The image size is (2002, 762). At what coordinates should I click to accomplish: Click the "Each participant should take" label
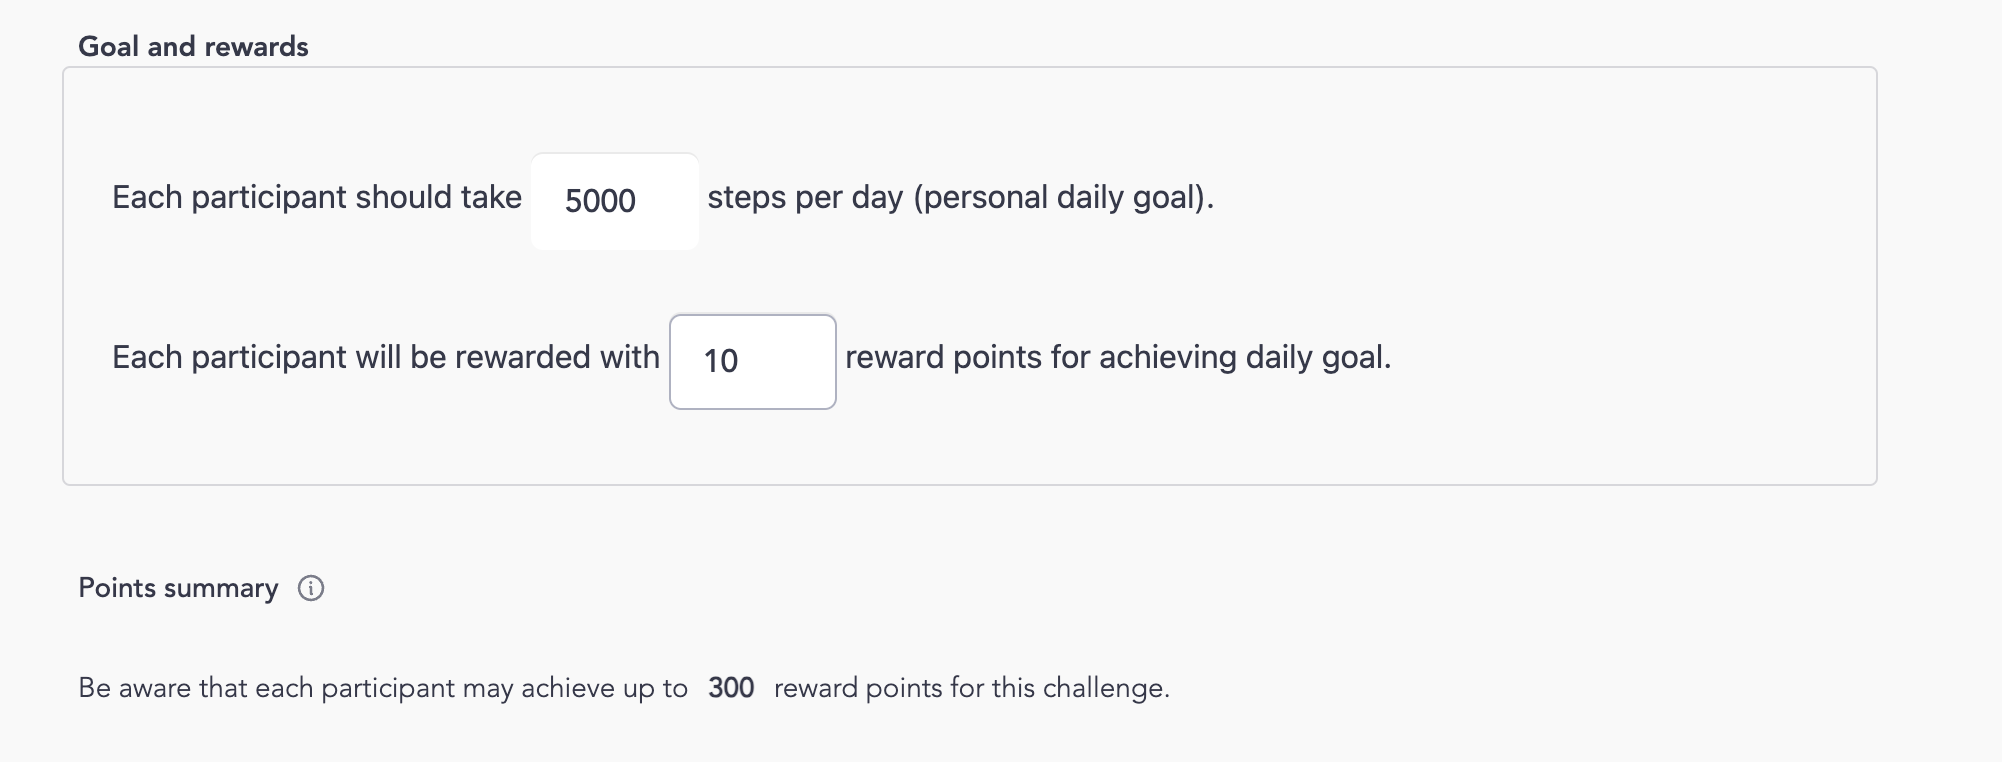[316, 198]
